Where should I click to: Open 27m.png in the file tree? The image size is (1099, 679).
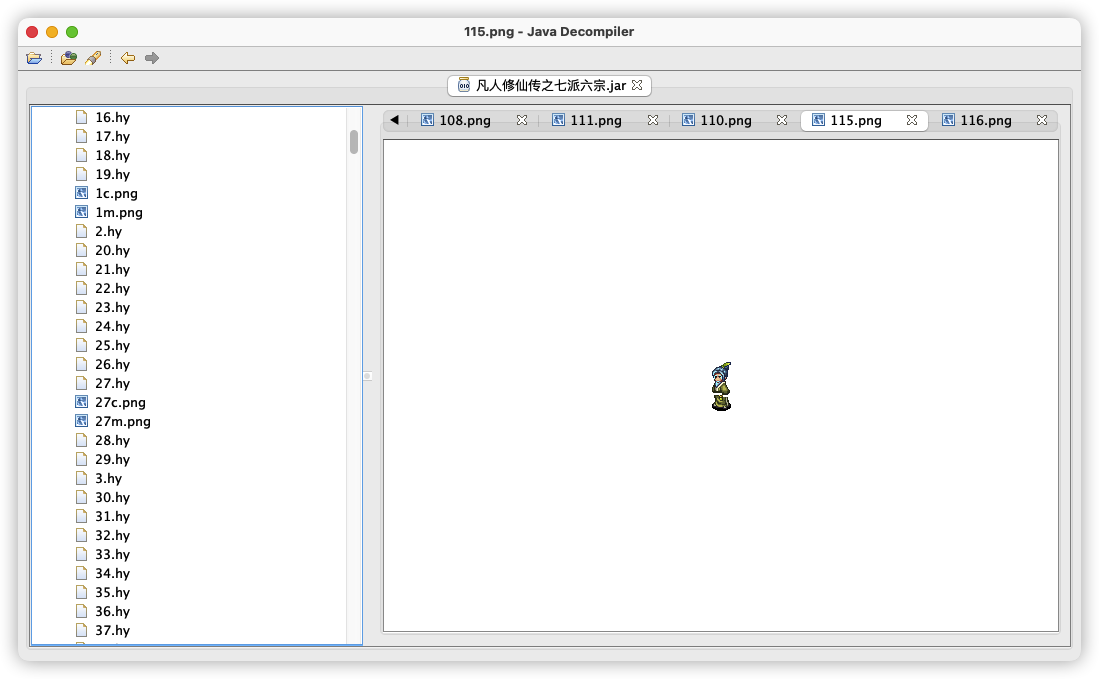(123, 421)
